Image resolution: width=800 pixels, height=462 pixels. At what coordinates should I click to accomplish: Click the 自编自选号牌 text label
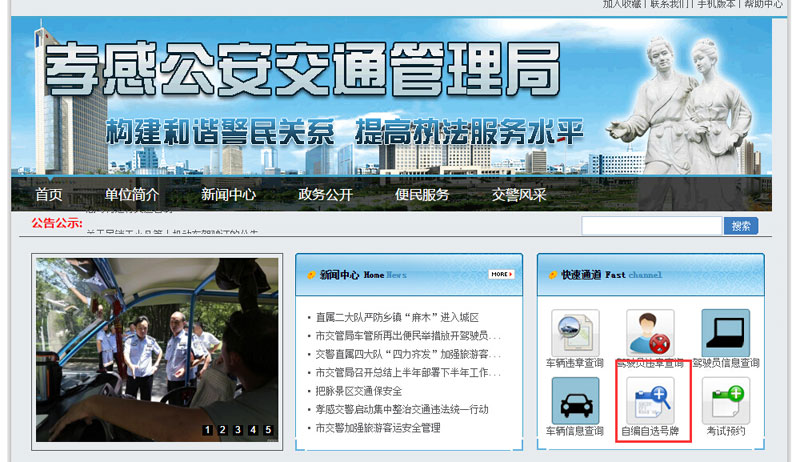650,431
